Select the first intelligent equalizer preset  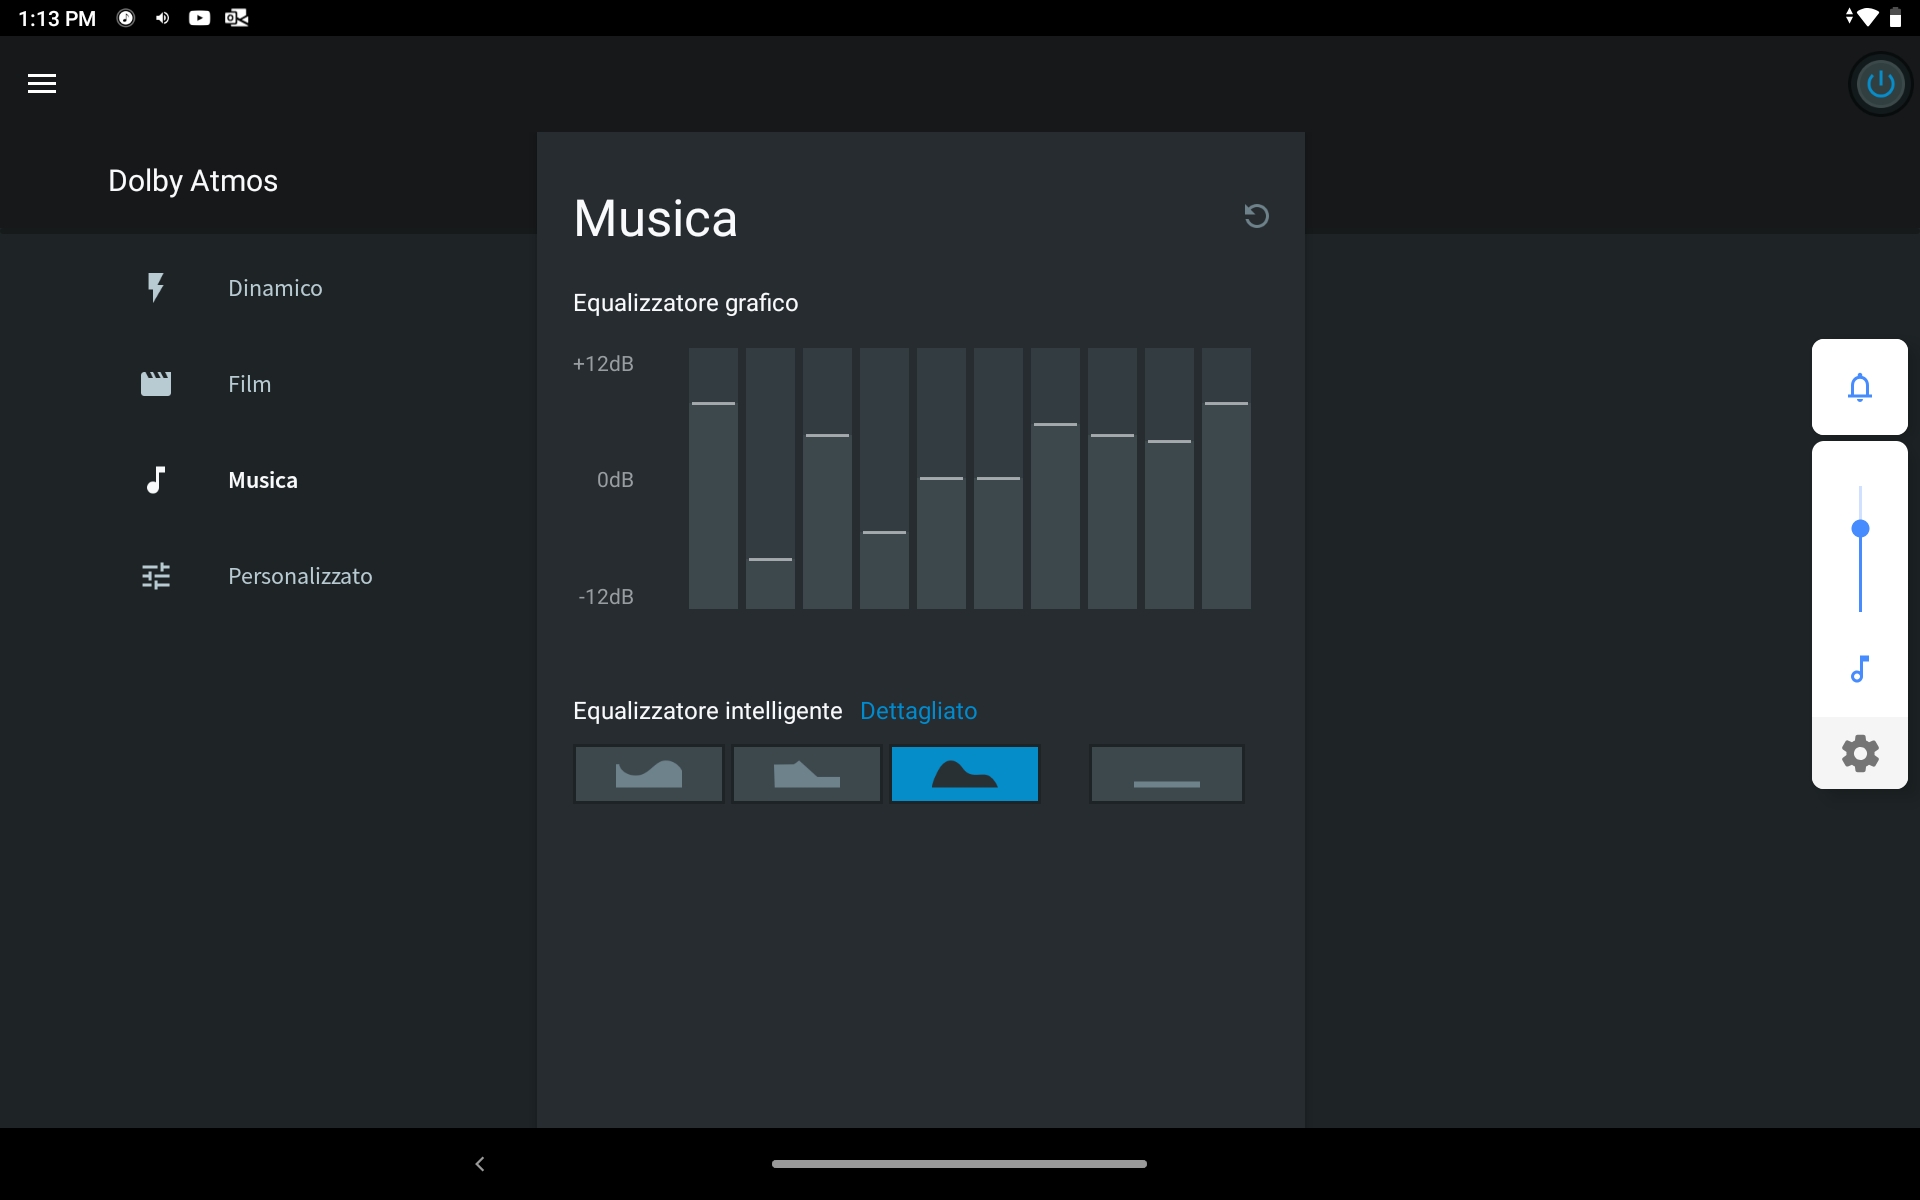(x=648, y=774)
